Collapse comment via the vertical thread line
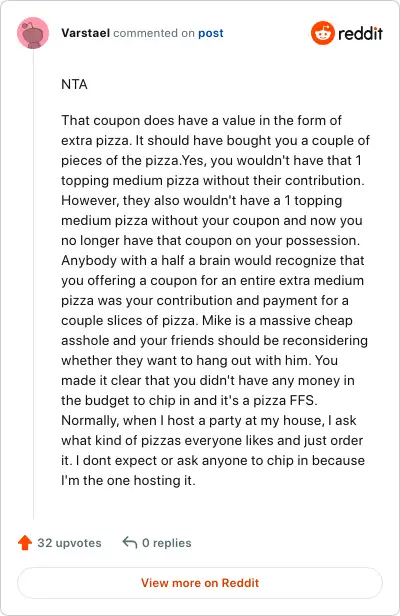 [33, 283]
